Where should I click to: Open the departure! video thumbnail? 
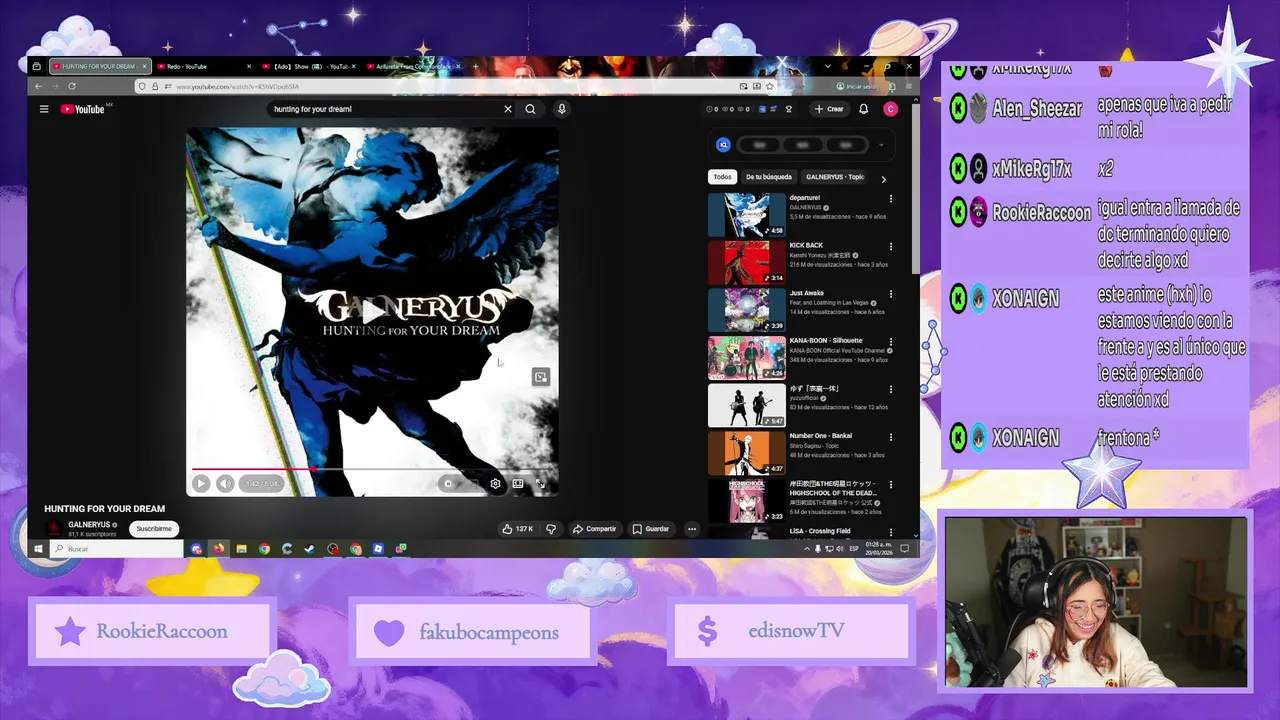(747, 215)
